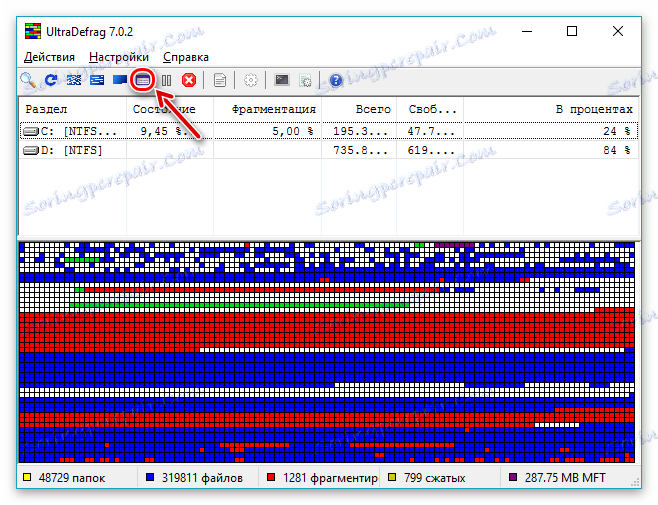The height and width of the screenshot is (505, 658).
Task: Select the D: [NTFS] volume row
Action: [329, 150]
